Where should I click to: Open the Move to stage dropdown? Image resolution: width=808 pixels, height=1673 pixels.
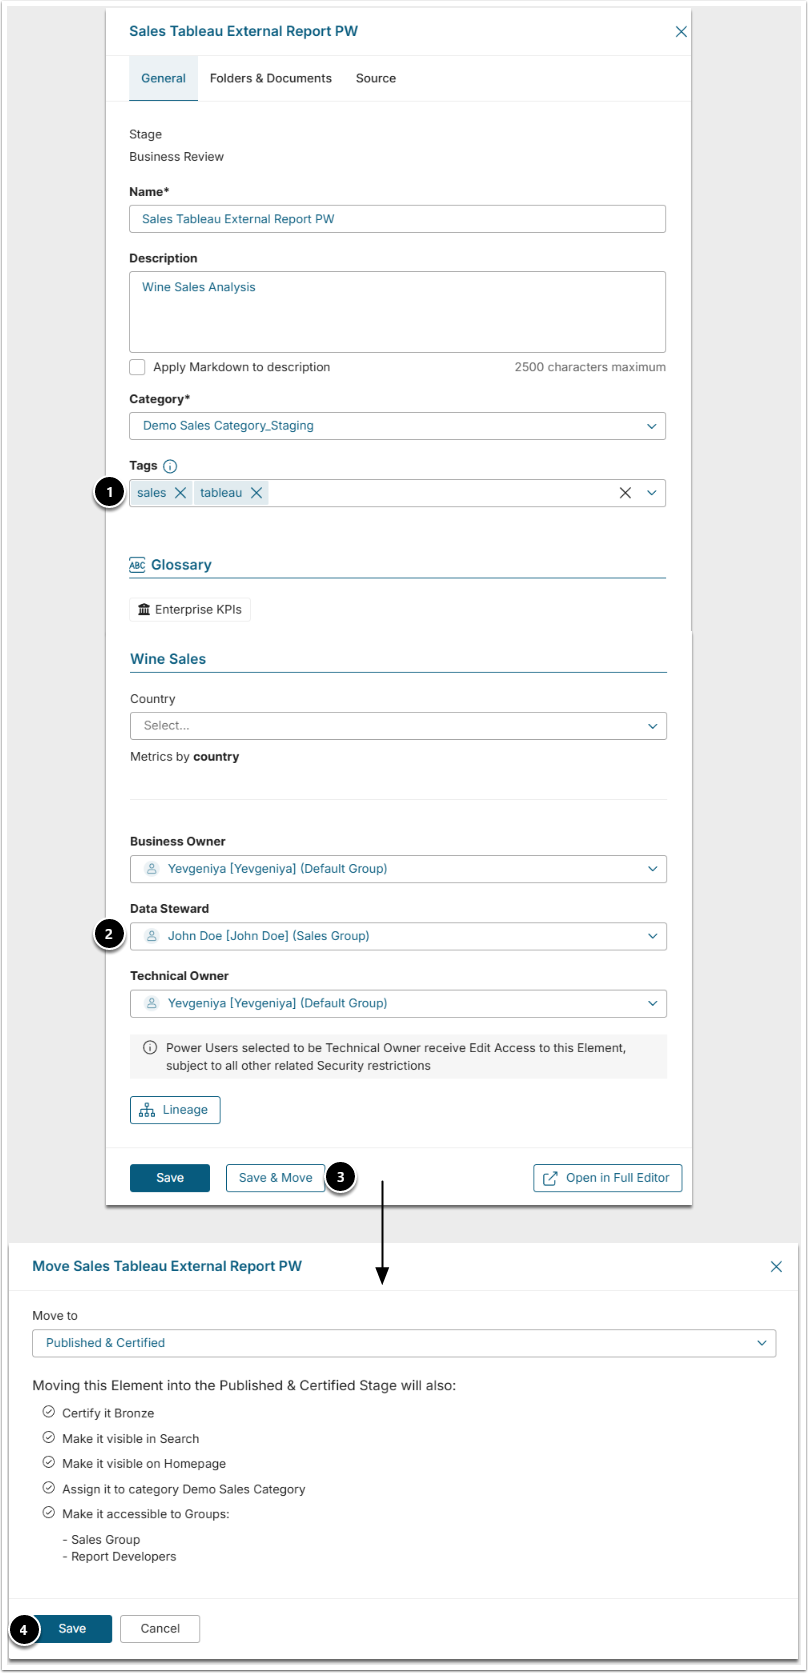pyautogui.click(x=761, y=1343)
